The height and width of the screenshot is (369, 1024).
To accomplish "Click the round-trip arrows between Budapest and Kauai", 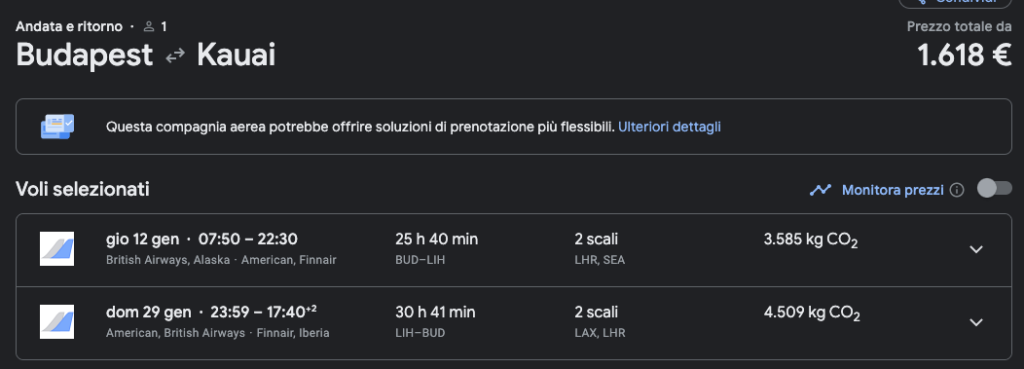I will (175, 57).
